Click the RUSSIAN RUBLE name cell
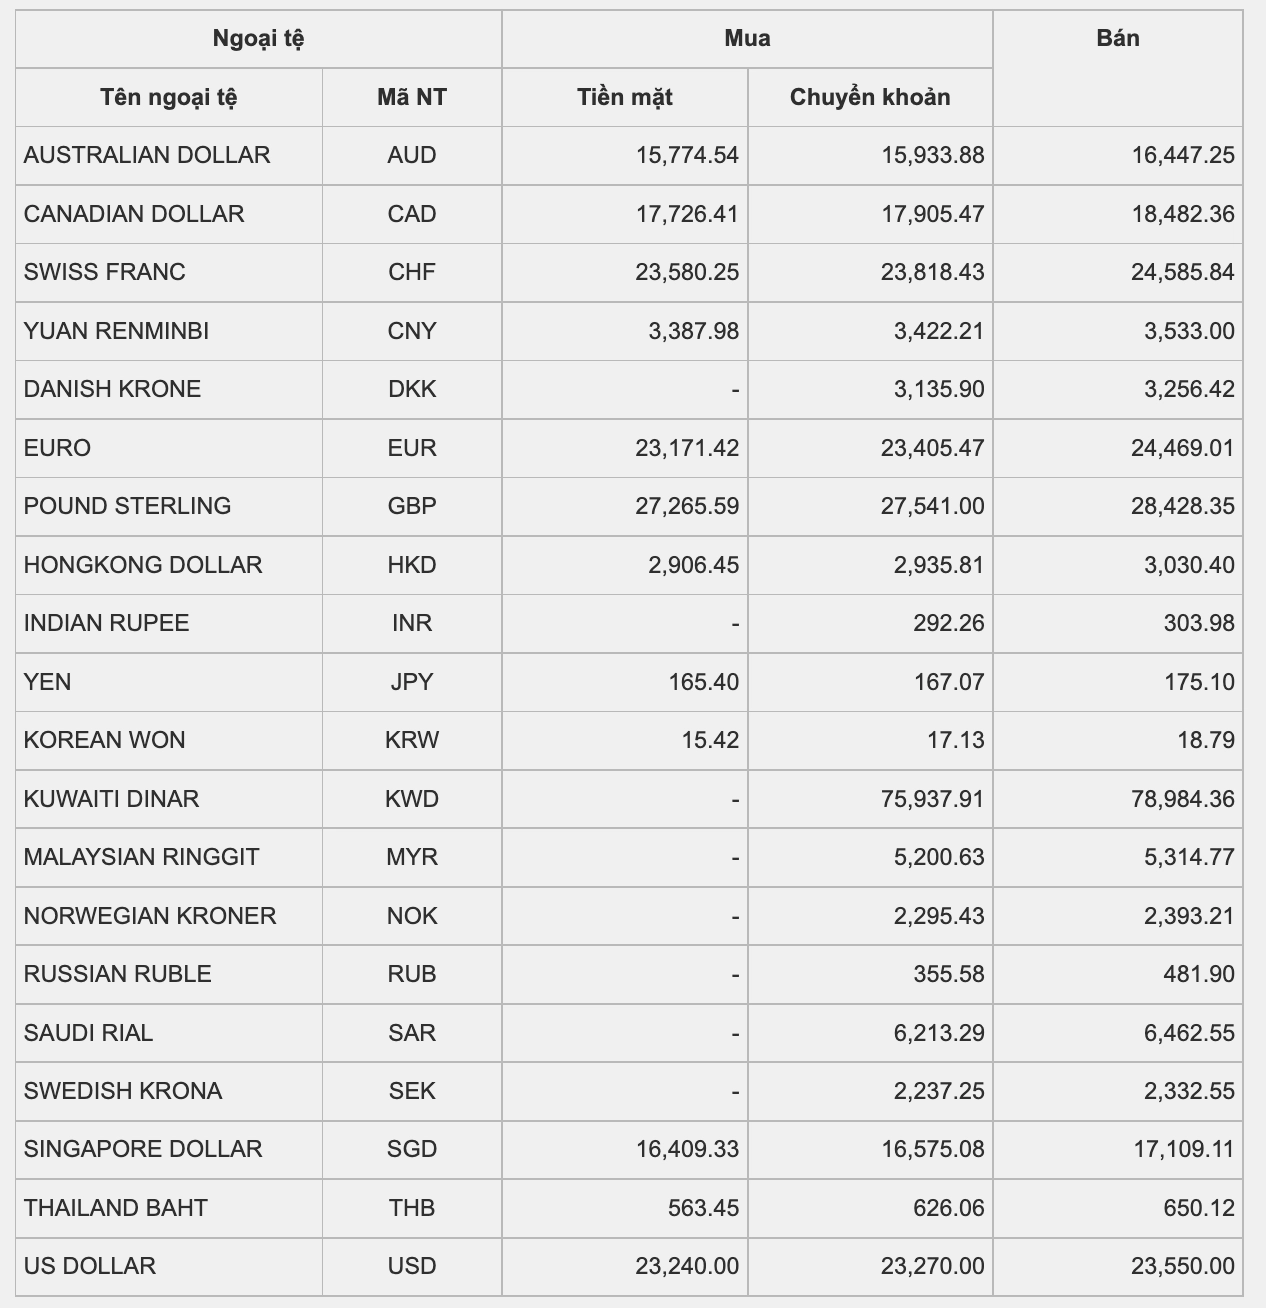 (x=169, y=974)
